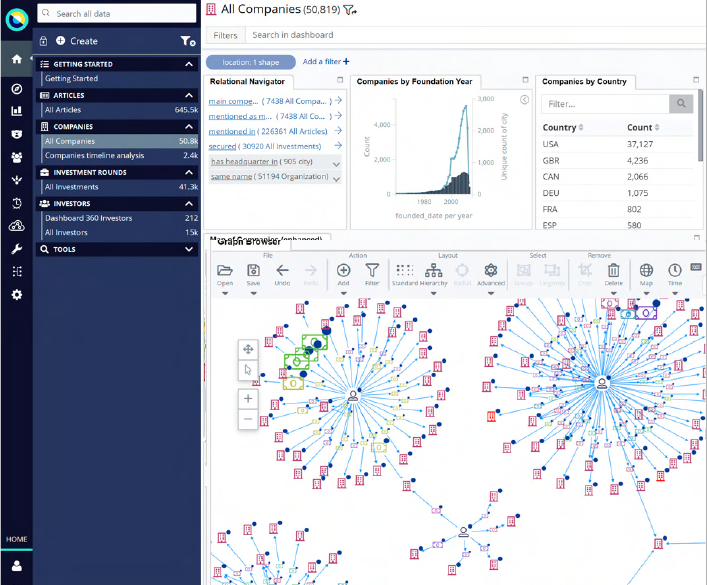Open settings gear in left sidebar

(x=16, y=295)
